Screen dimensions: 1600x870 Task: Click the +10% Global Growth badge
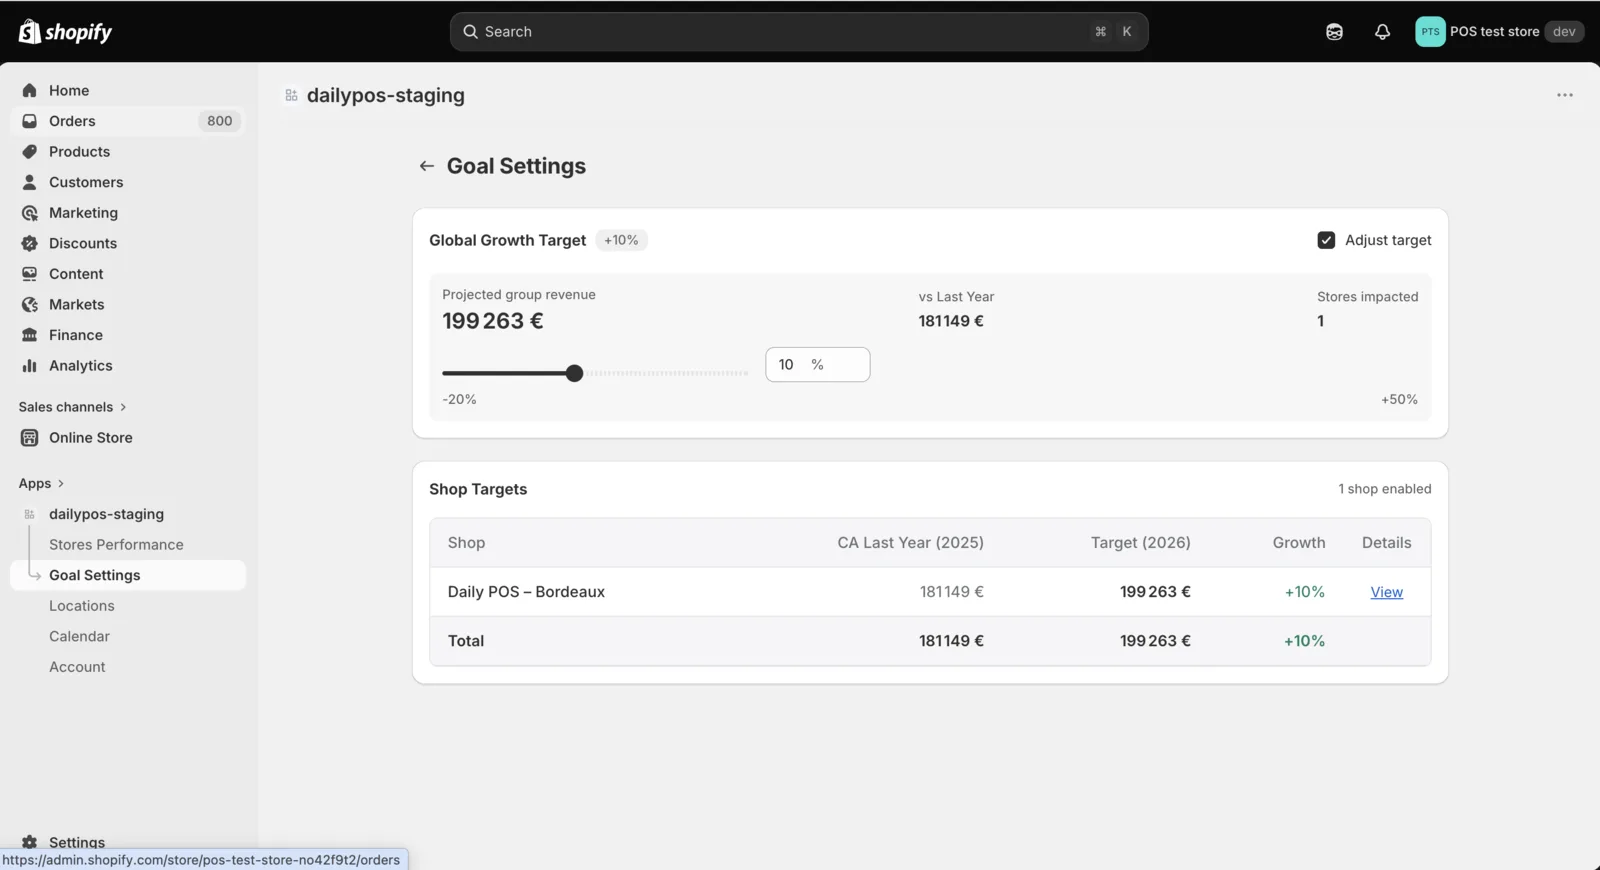pos(621,240)
